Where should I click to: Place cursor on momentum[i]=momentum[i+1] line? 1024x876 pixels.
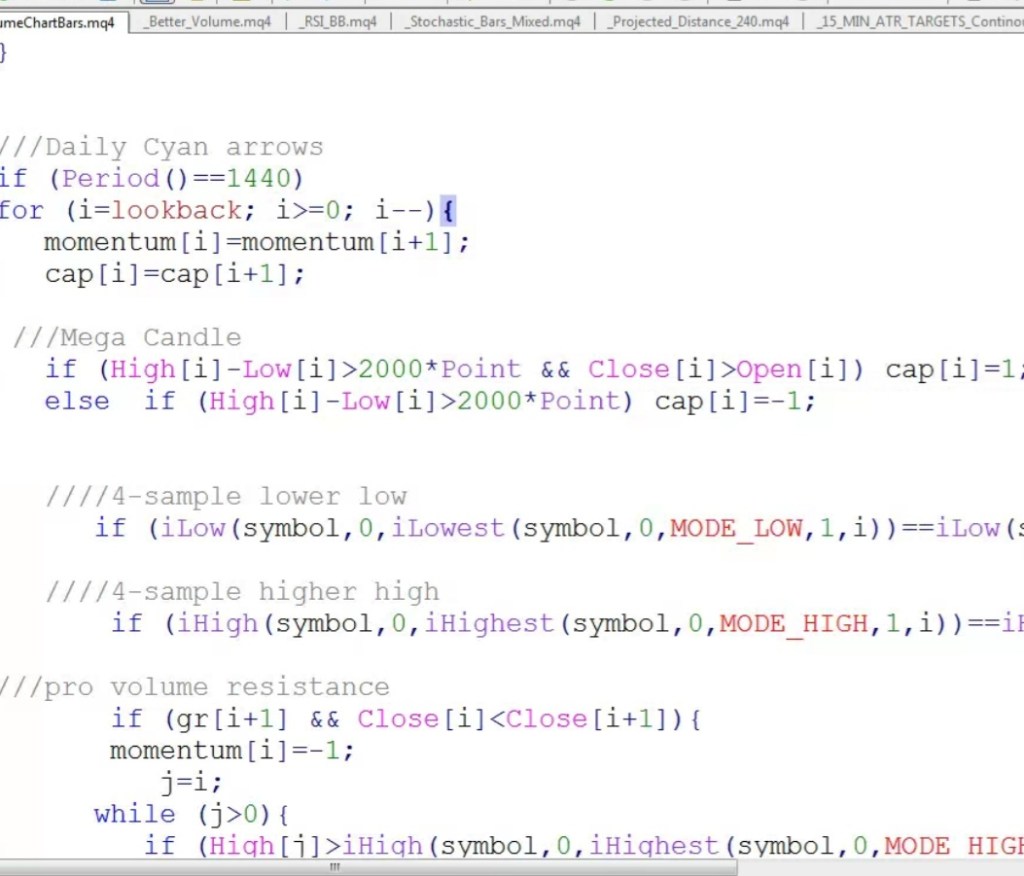coord(256,242)
